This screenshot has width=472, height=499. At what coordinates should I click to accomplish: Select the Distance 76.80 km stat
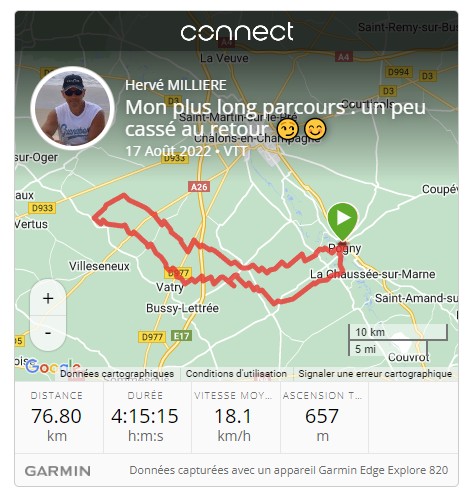pos(57,419)
